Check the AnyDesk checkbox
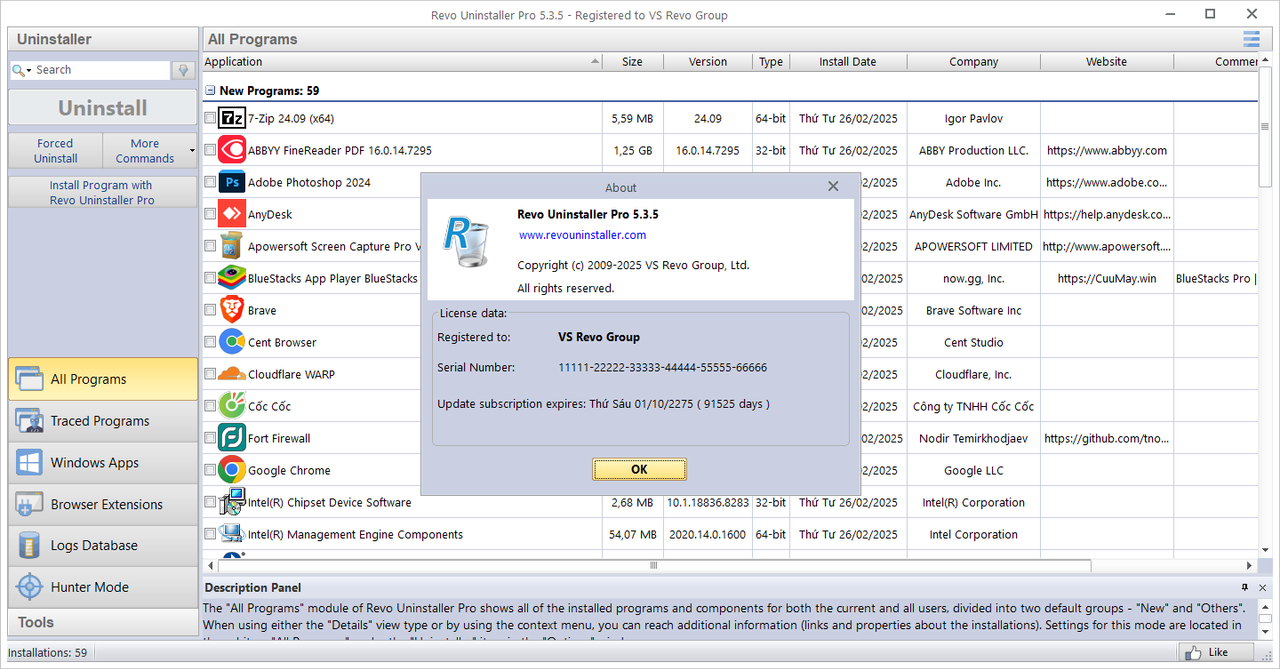The width and height of the screenshot is (1280, 669). (x=210, y=214)
